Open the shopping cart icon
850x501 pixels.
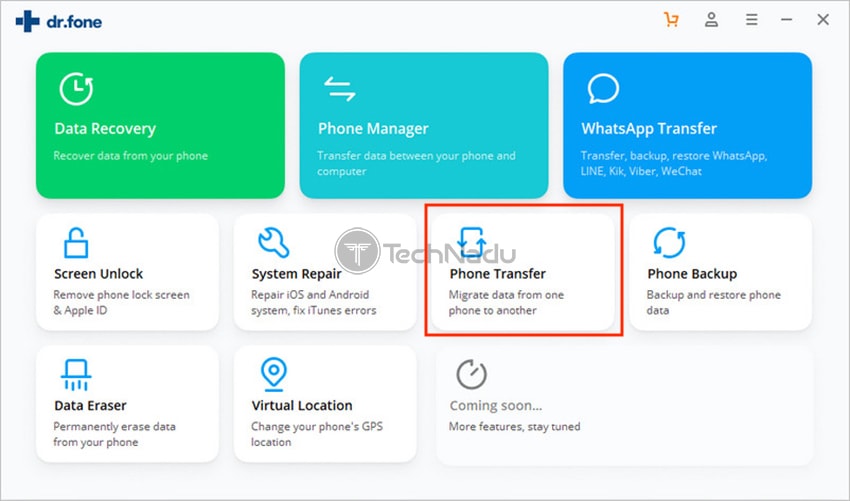(x=671, y=20)
